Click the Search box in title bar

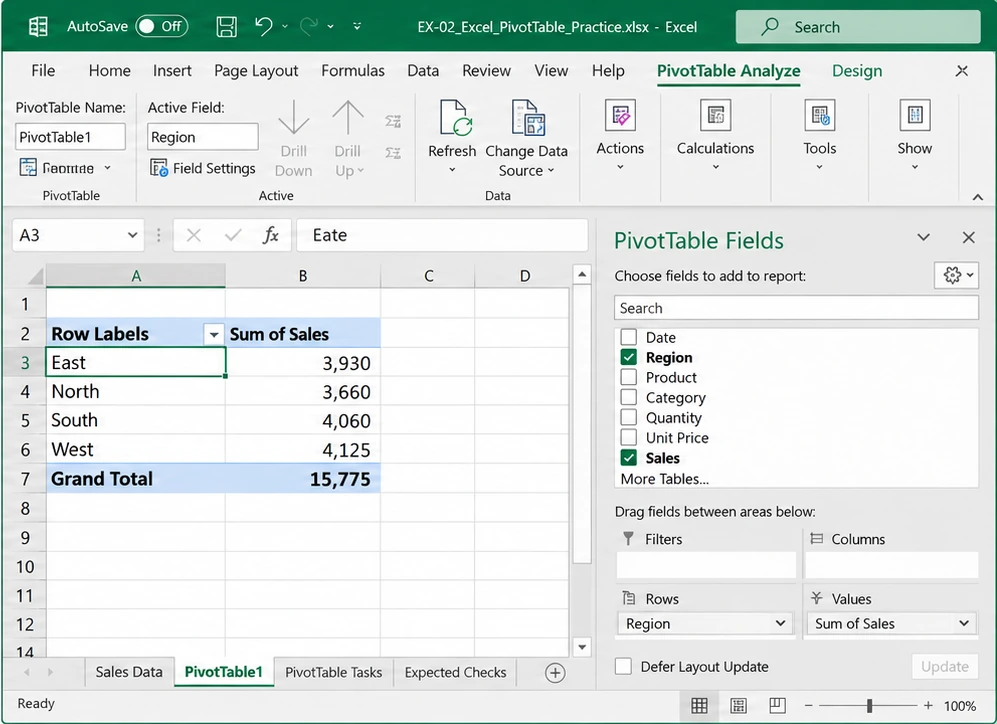click(858, 27)
